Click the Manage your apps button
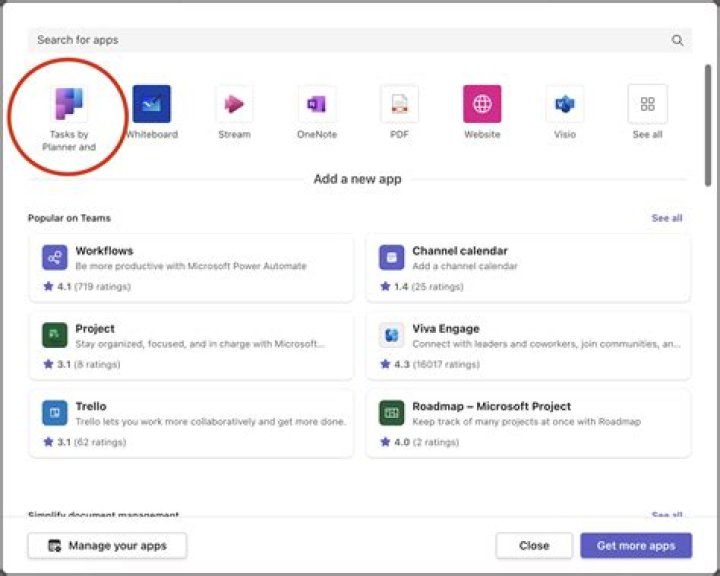The width and height of the screenshot is (720, 576). 107,546
